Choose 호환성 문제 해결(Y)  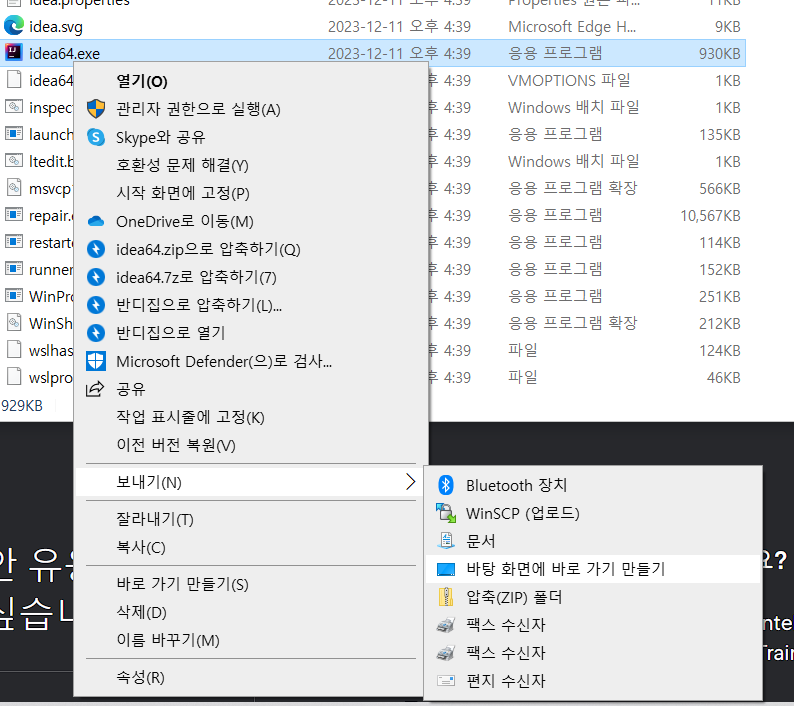pos(182,165)
